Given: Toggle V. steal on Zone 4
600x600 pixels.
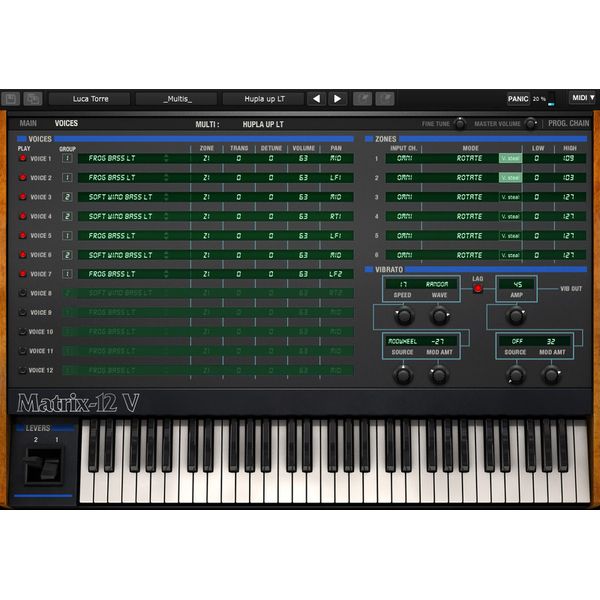Looking at the screenshot, I should pyautogui.click(x=510, y=216).
